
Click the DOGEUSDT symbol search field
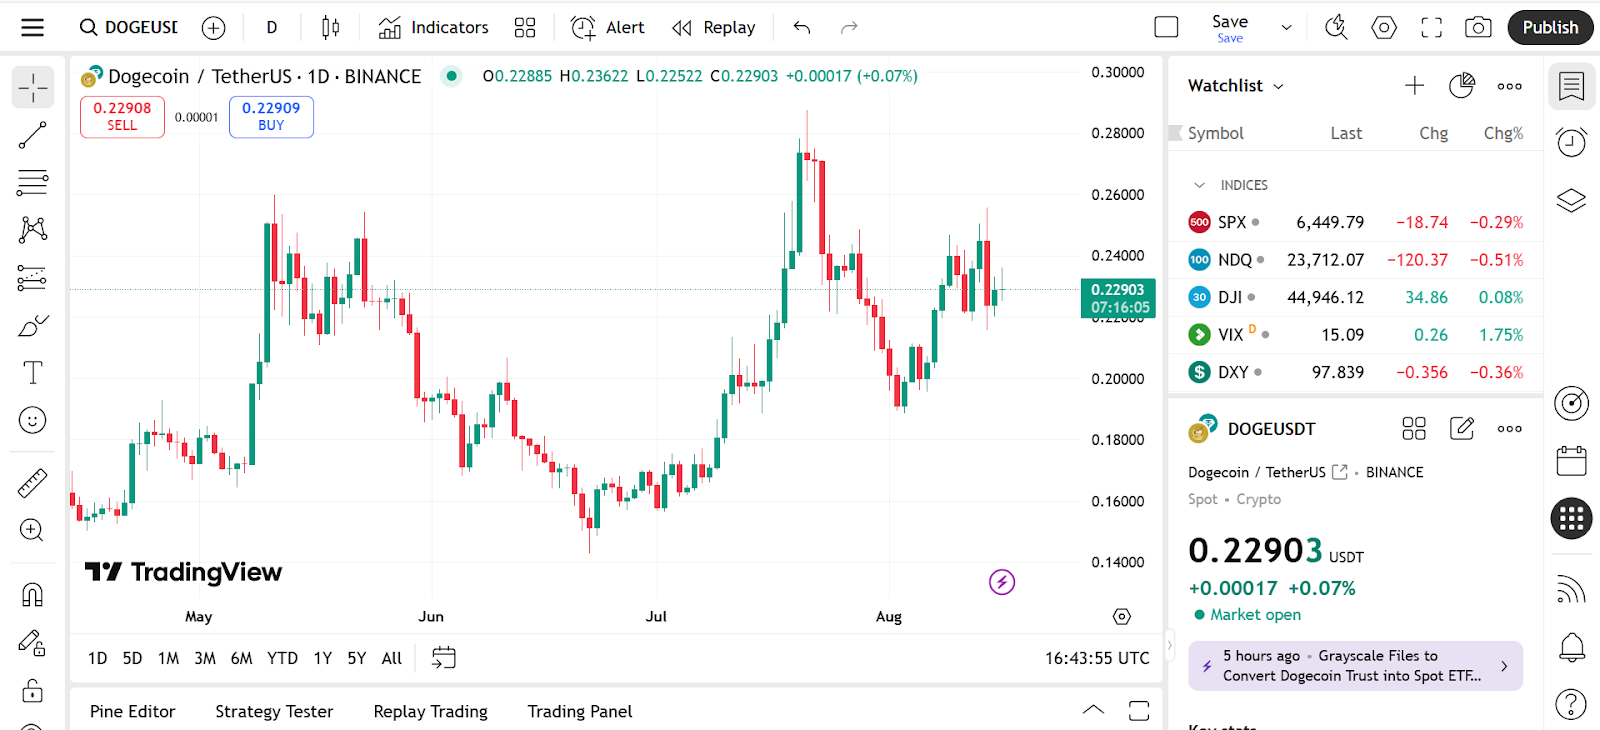(130, 28)
